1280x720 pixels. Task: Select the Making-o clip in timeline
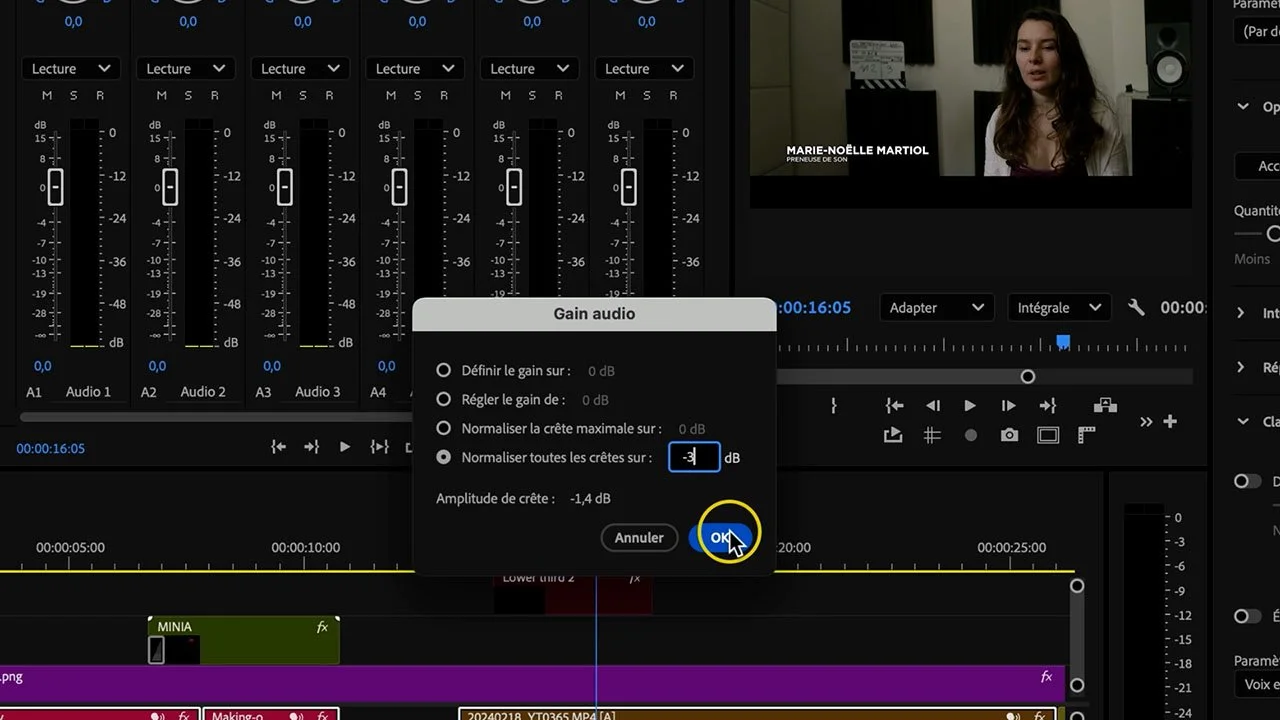tap(271, 714)
